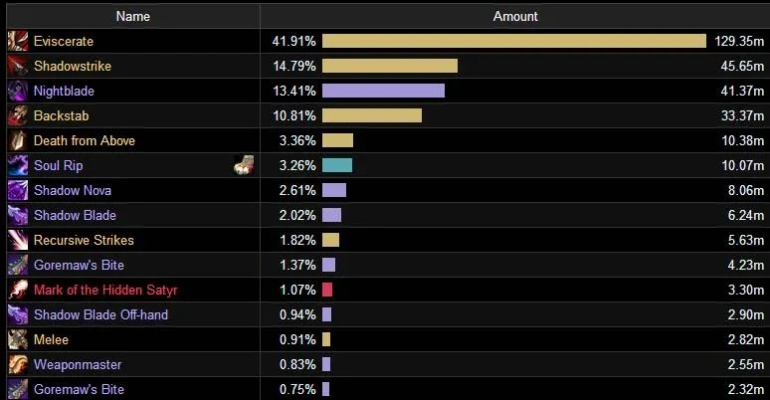The image size is (770, 400).
Task: Click the Mark of the Hidden Satyr icon
Action: pos(17,290)
